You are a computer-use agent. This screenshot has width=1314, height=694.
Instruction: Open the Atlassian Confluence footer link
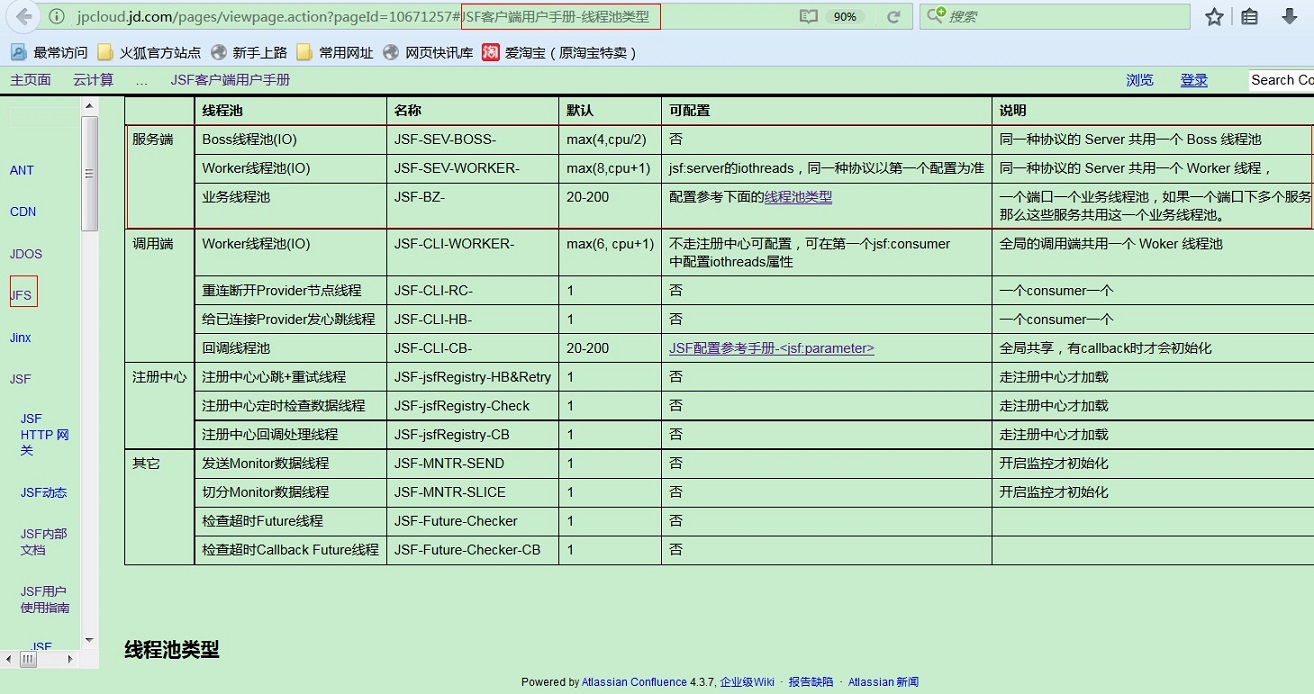(634, 682)
